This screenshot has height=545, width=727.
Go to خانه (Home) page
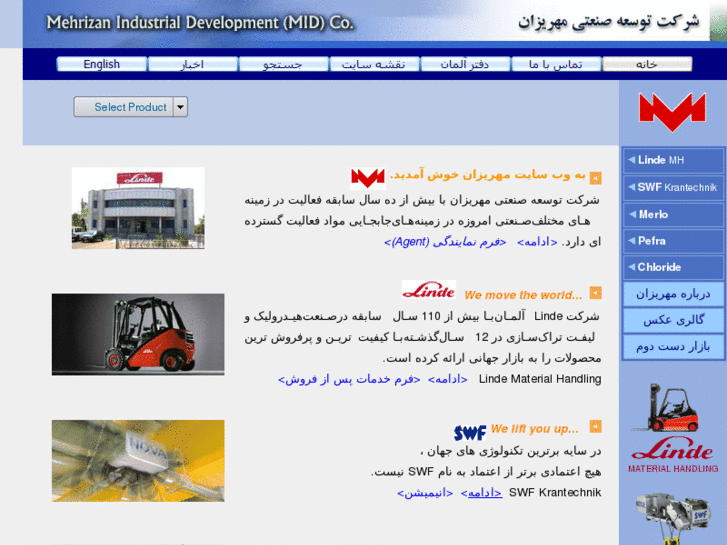647,64
